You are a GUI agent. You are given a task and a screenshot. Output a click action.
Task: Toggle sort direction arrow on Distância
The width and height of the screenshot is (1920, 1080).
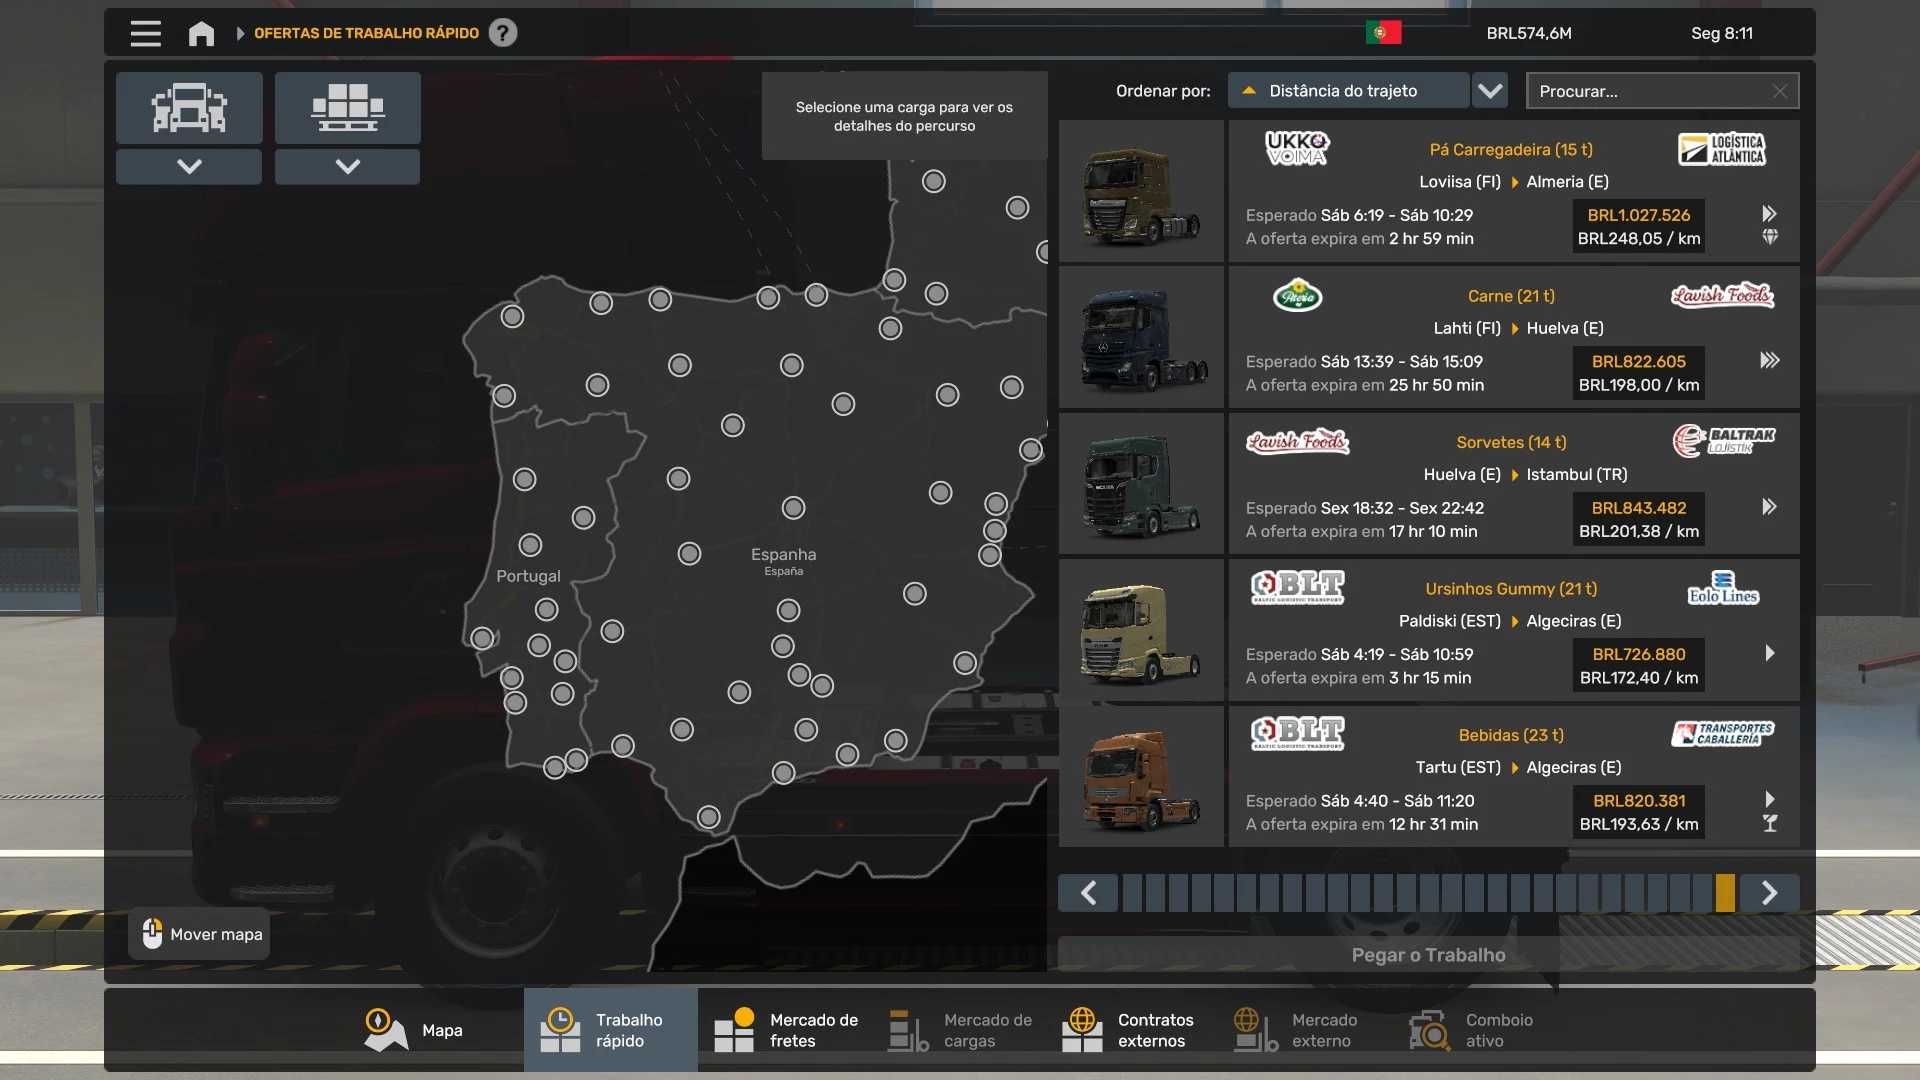click(1248, 91)
